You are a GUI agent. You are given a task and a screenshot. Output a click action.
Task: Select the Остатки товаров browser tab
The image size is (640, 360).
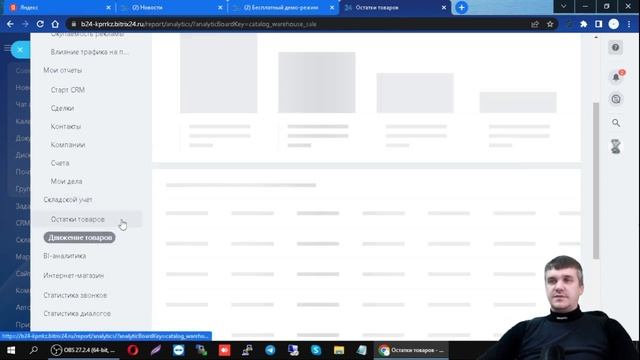(394, 7)
